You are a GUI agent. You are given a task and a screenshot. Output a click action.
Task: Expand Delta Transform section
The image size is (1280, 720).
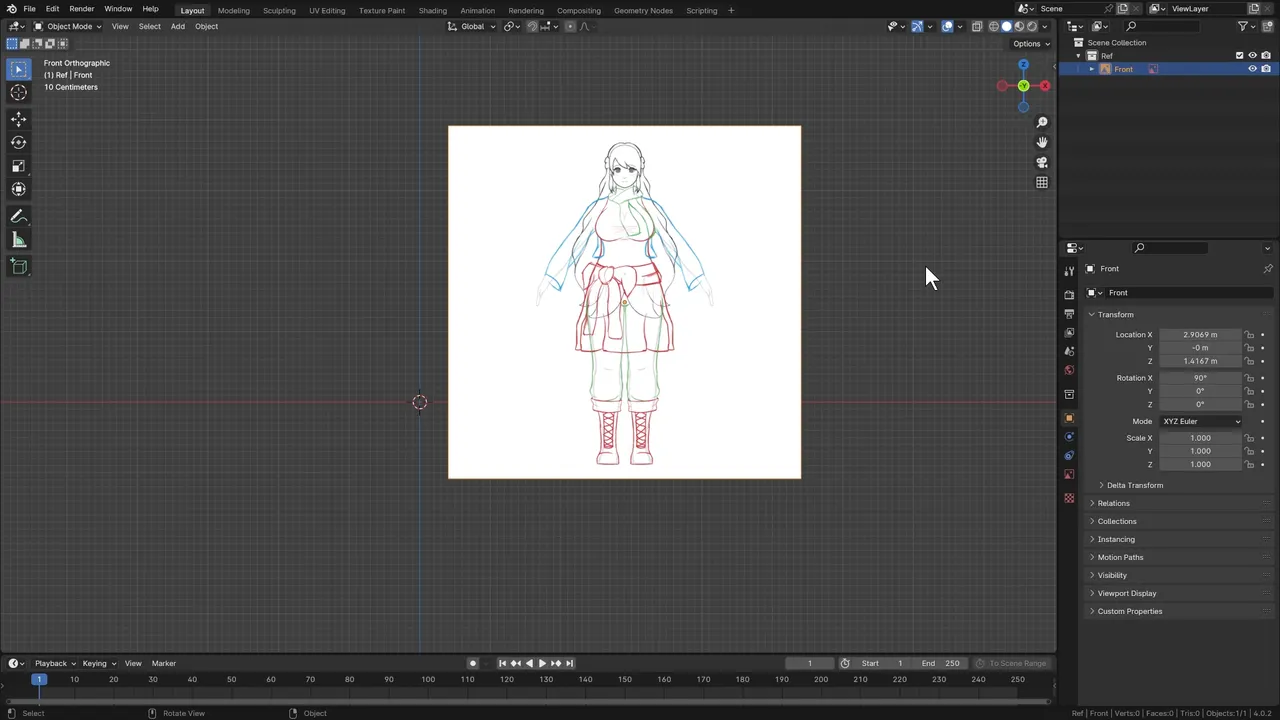click(1135, 485)
